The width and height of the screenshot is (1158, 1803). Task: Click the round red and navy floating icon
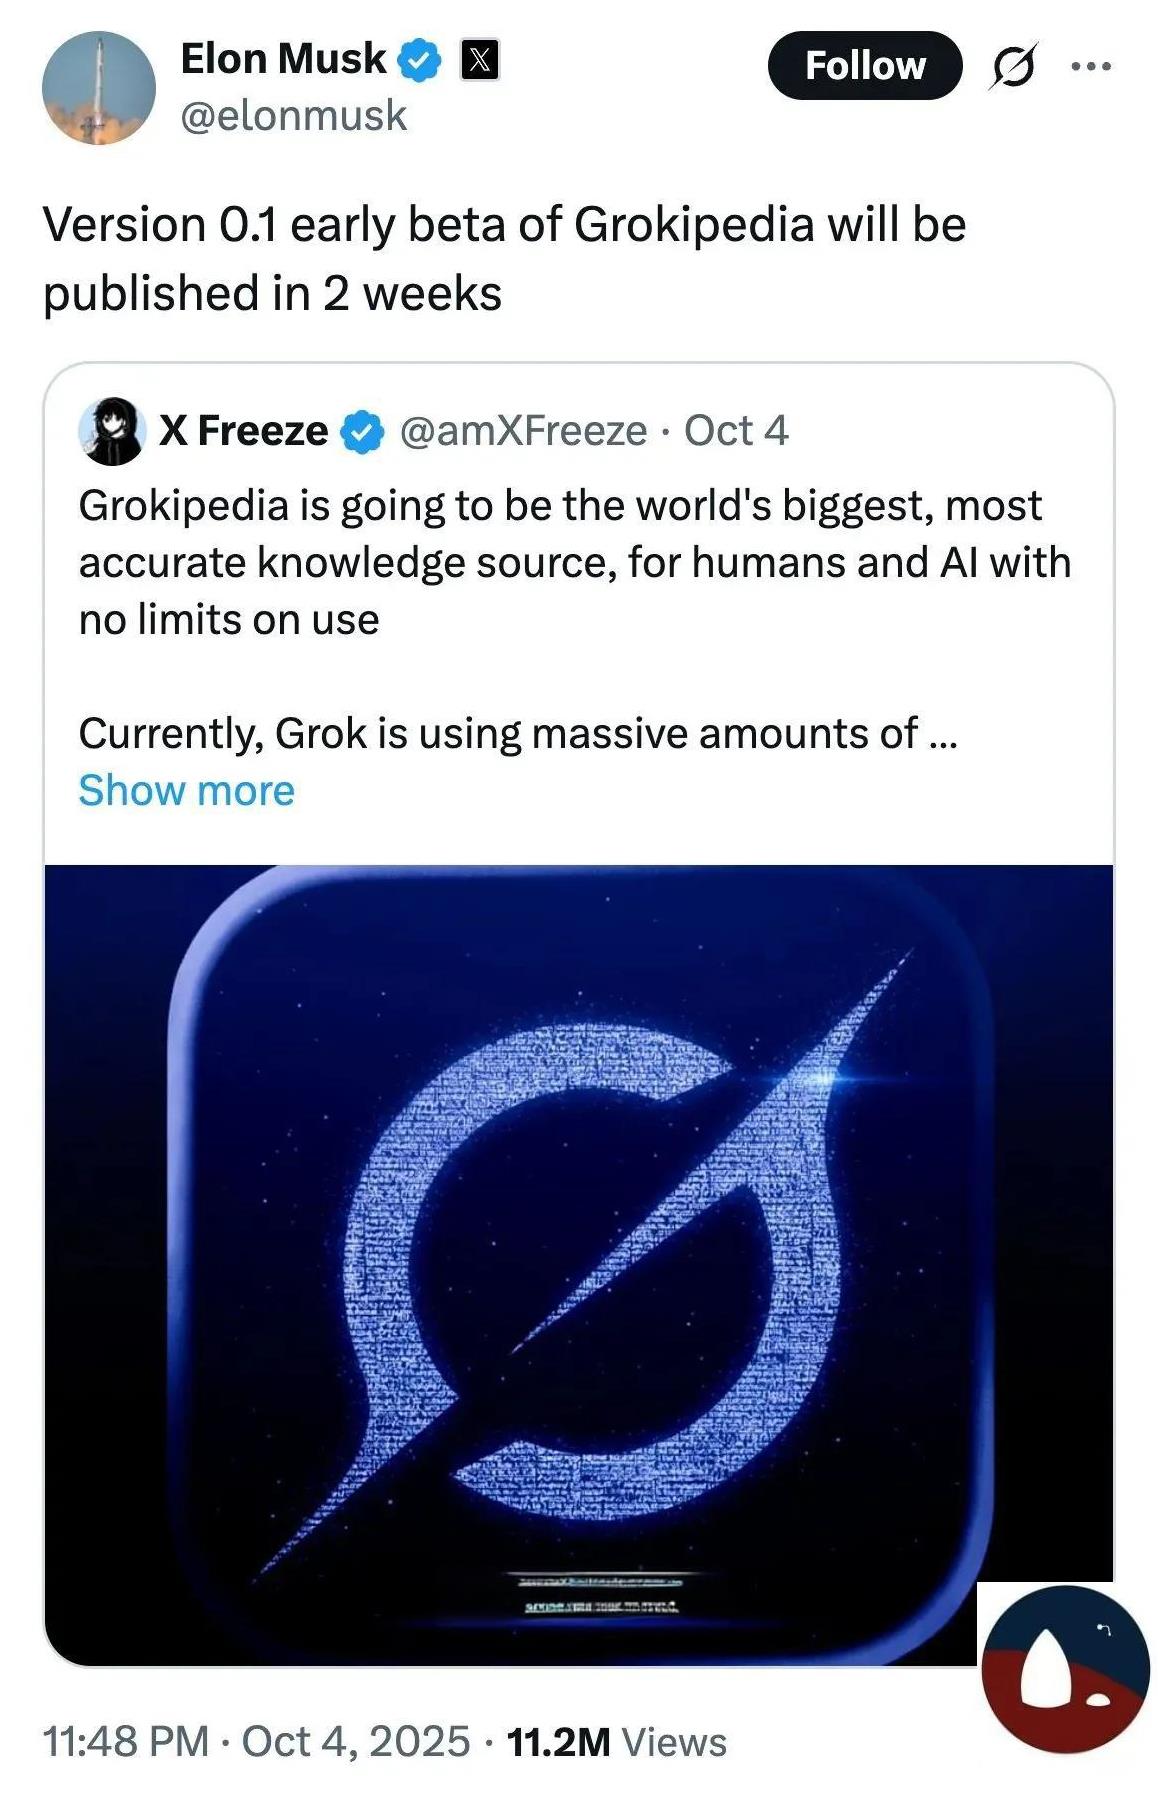click(x=1066, y=1668)
